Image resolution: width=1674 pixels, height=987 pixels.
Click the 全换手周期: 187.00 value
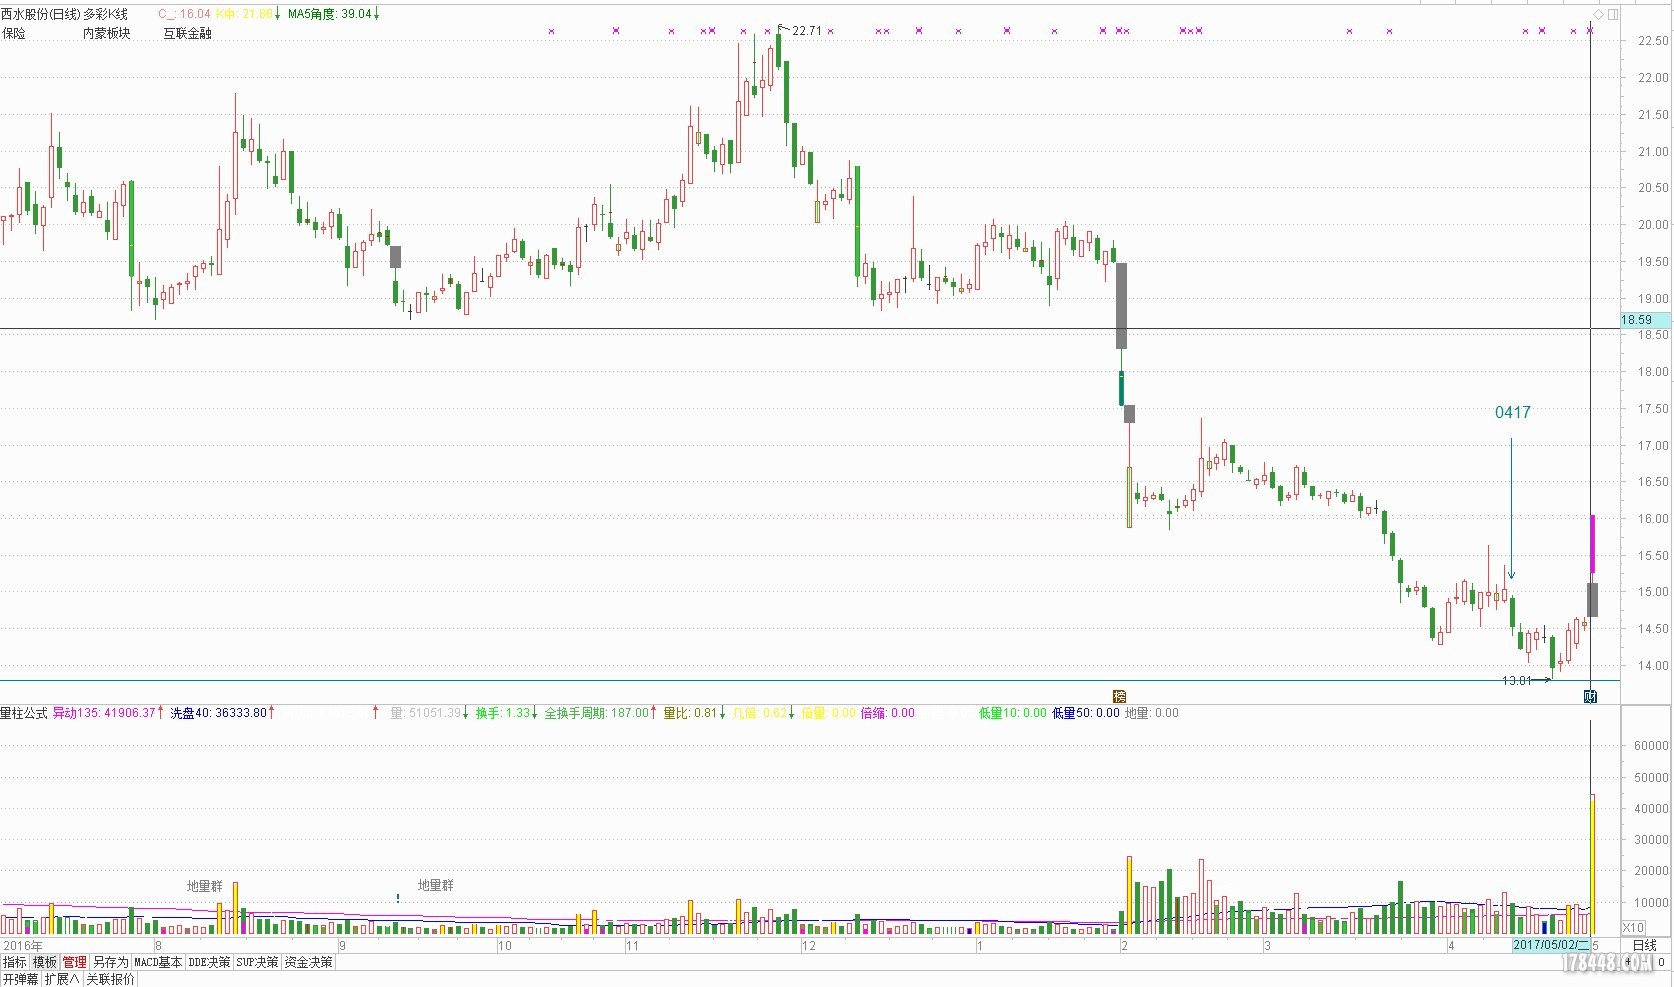(x=597, y=713)
